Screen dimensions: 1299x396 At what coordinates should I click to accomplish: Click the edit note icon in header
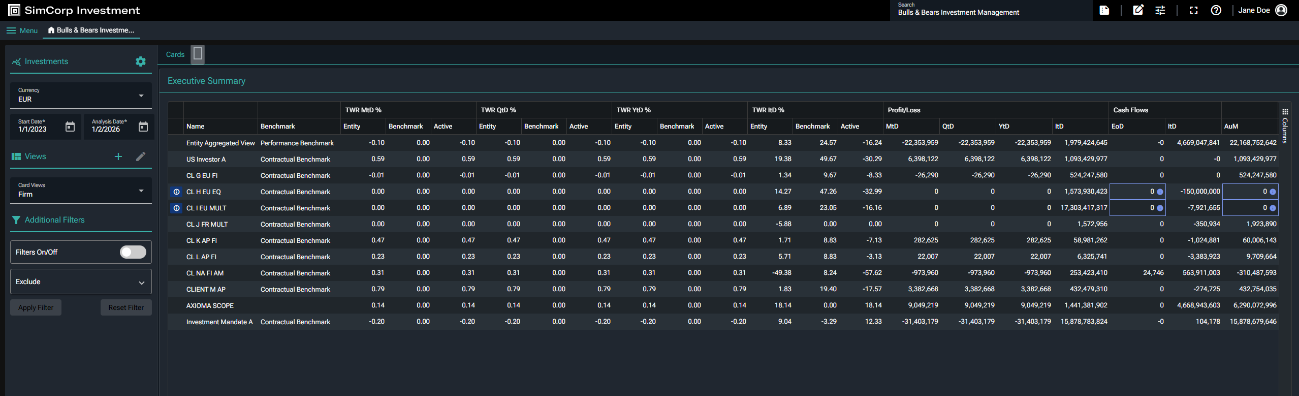(1138, 10)
